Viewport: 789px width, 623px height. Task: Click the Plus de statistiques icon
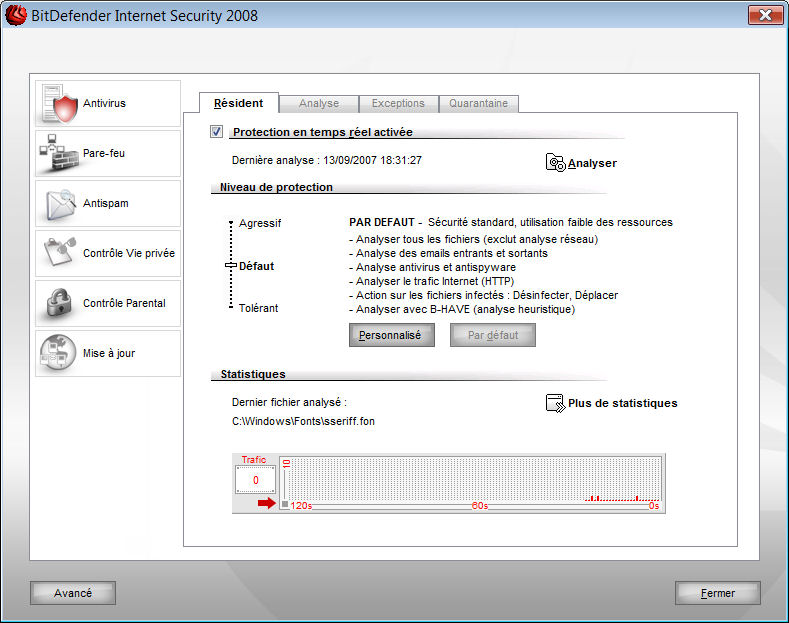click(x=556, y=403)
